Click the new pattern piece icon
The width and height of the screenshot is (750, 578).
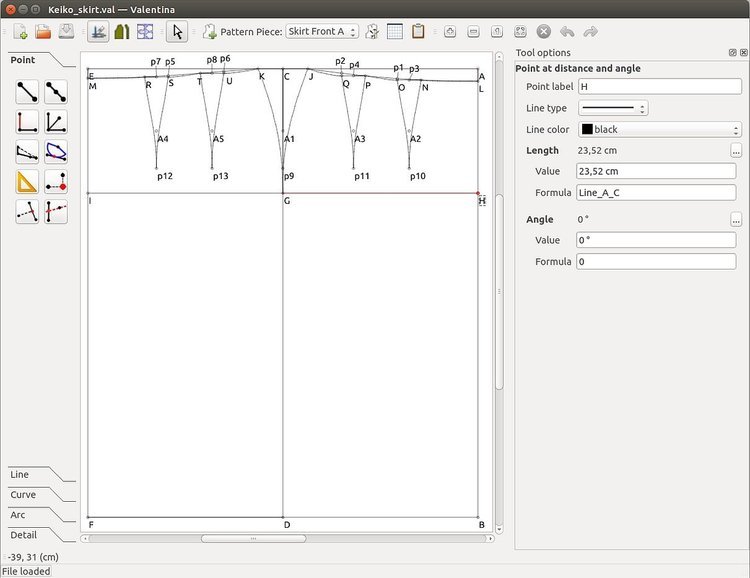tap(210, 32)
